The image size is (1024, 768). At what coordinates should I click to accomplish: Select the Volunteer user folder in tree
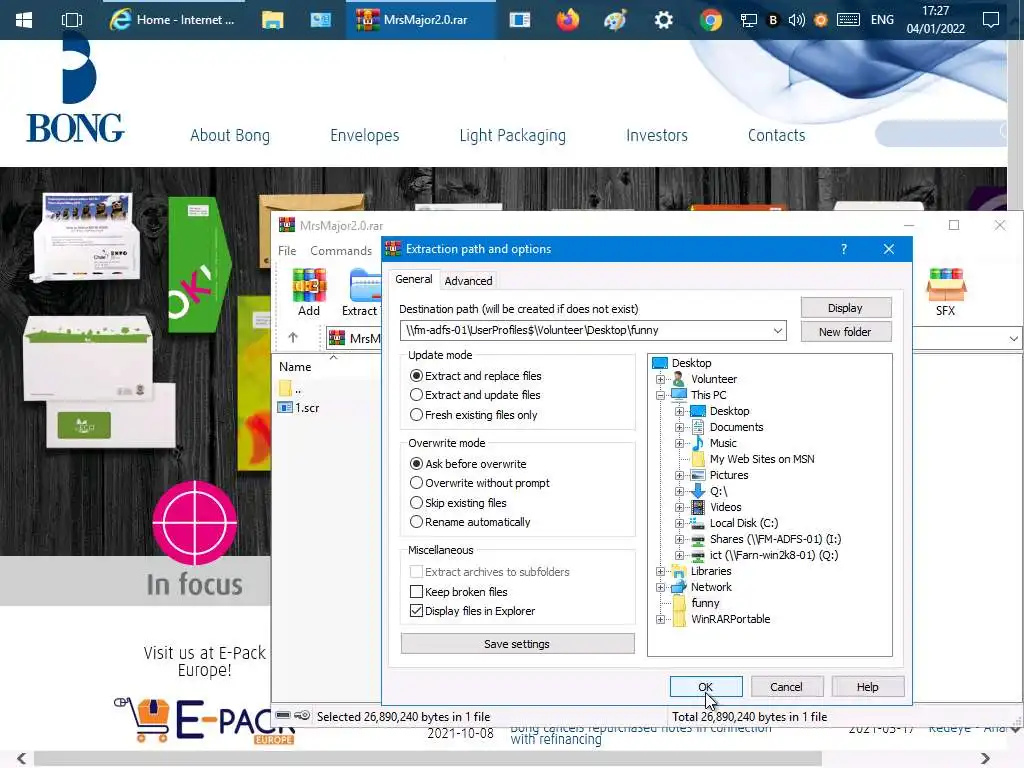tap(714, 379)
